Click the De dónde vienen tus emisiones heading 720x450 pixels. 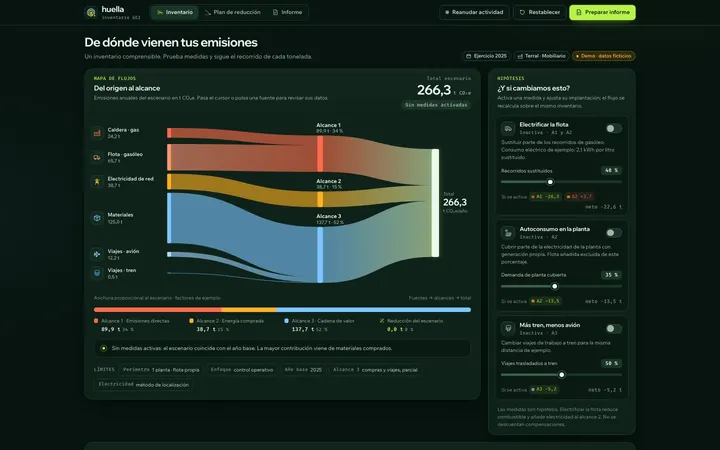point(171,42)
